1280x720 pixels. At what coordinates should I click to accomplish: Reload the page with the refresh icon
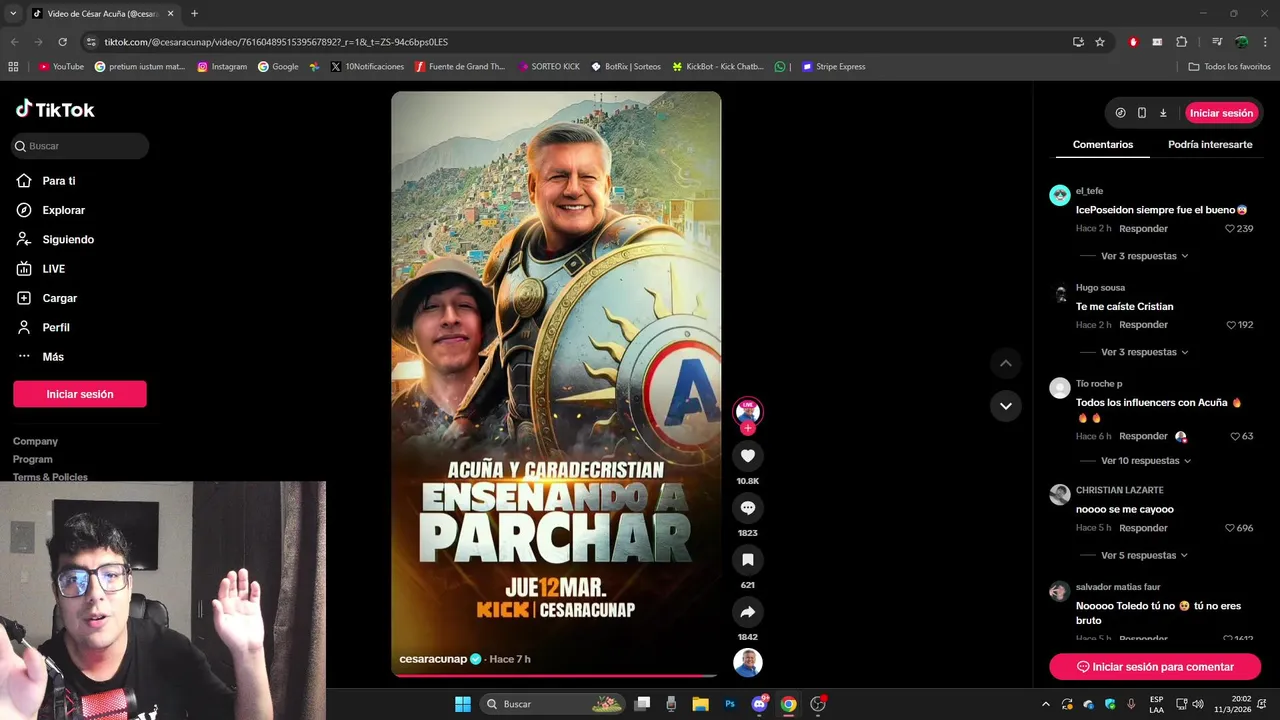point(62,42)
